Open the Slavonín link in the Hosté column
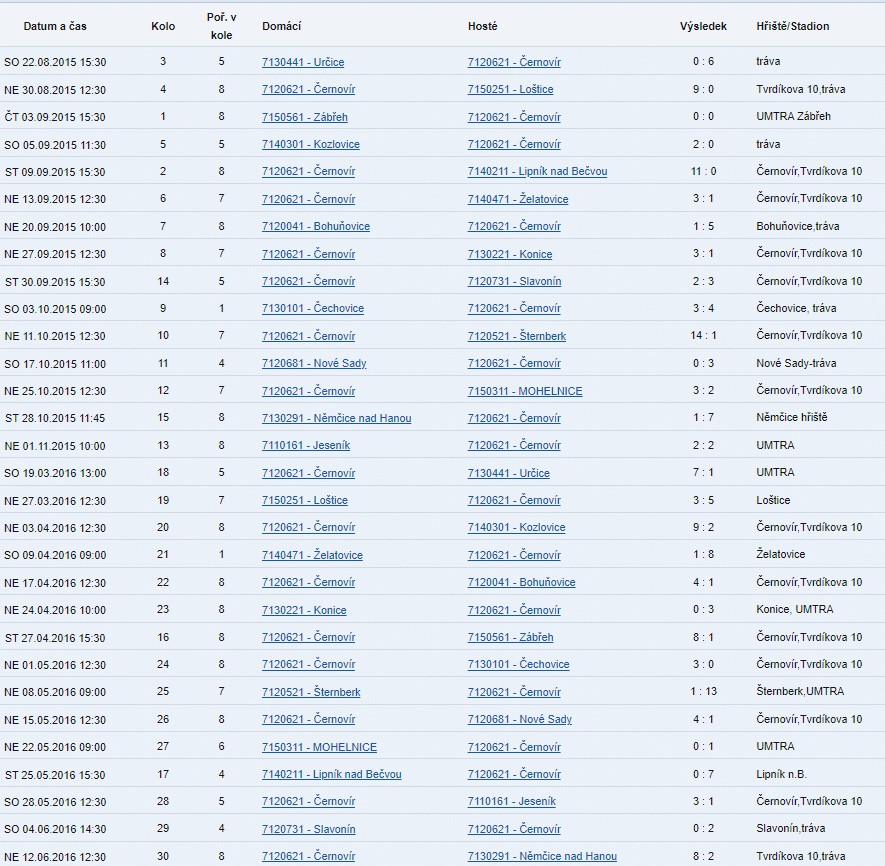This screenshot has height=866, width=885. click(514, 281)
